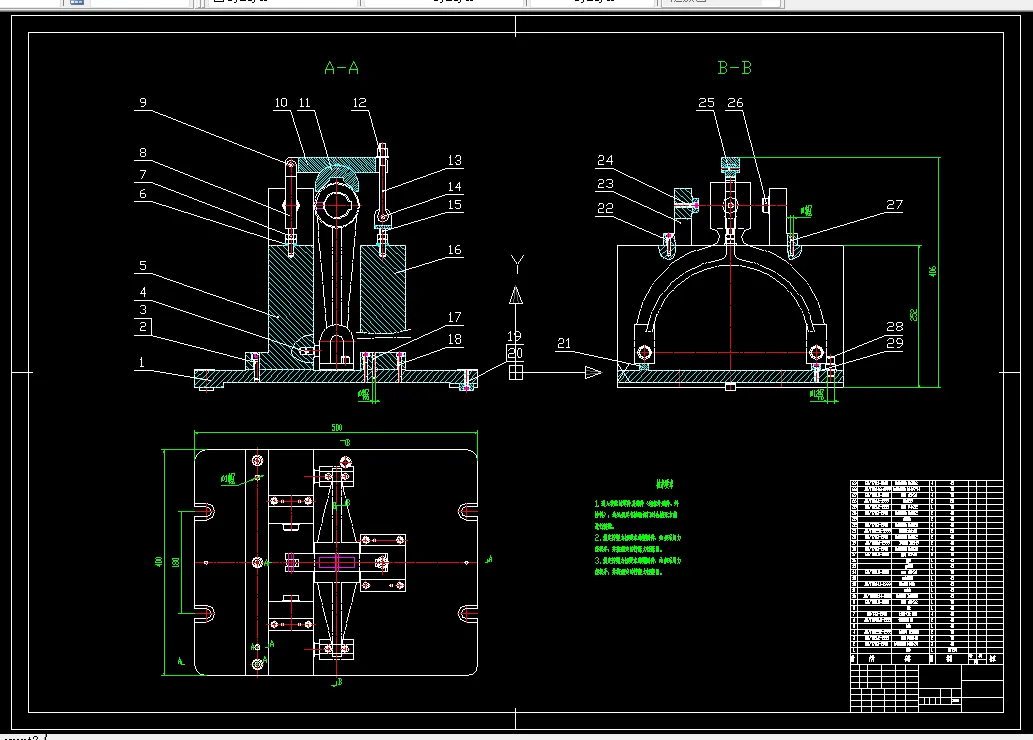Screen dimensions: 1033x740
Task: Select the B-B section view title
Action: pos(734,68)
